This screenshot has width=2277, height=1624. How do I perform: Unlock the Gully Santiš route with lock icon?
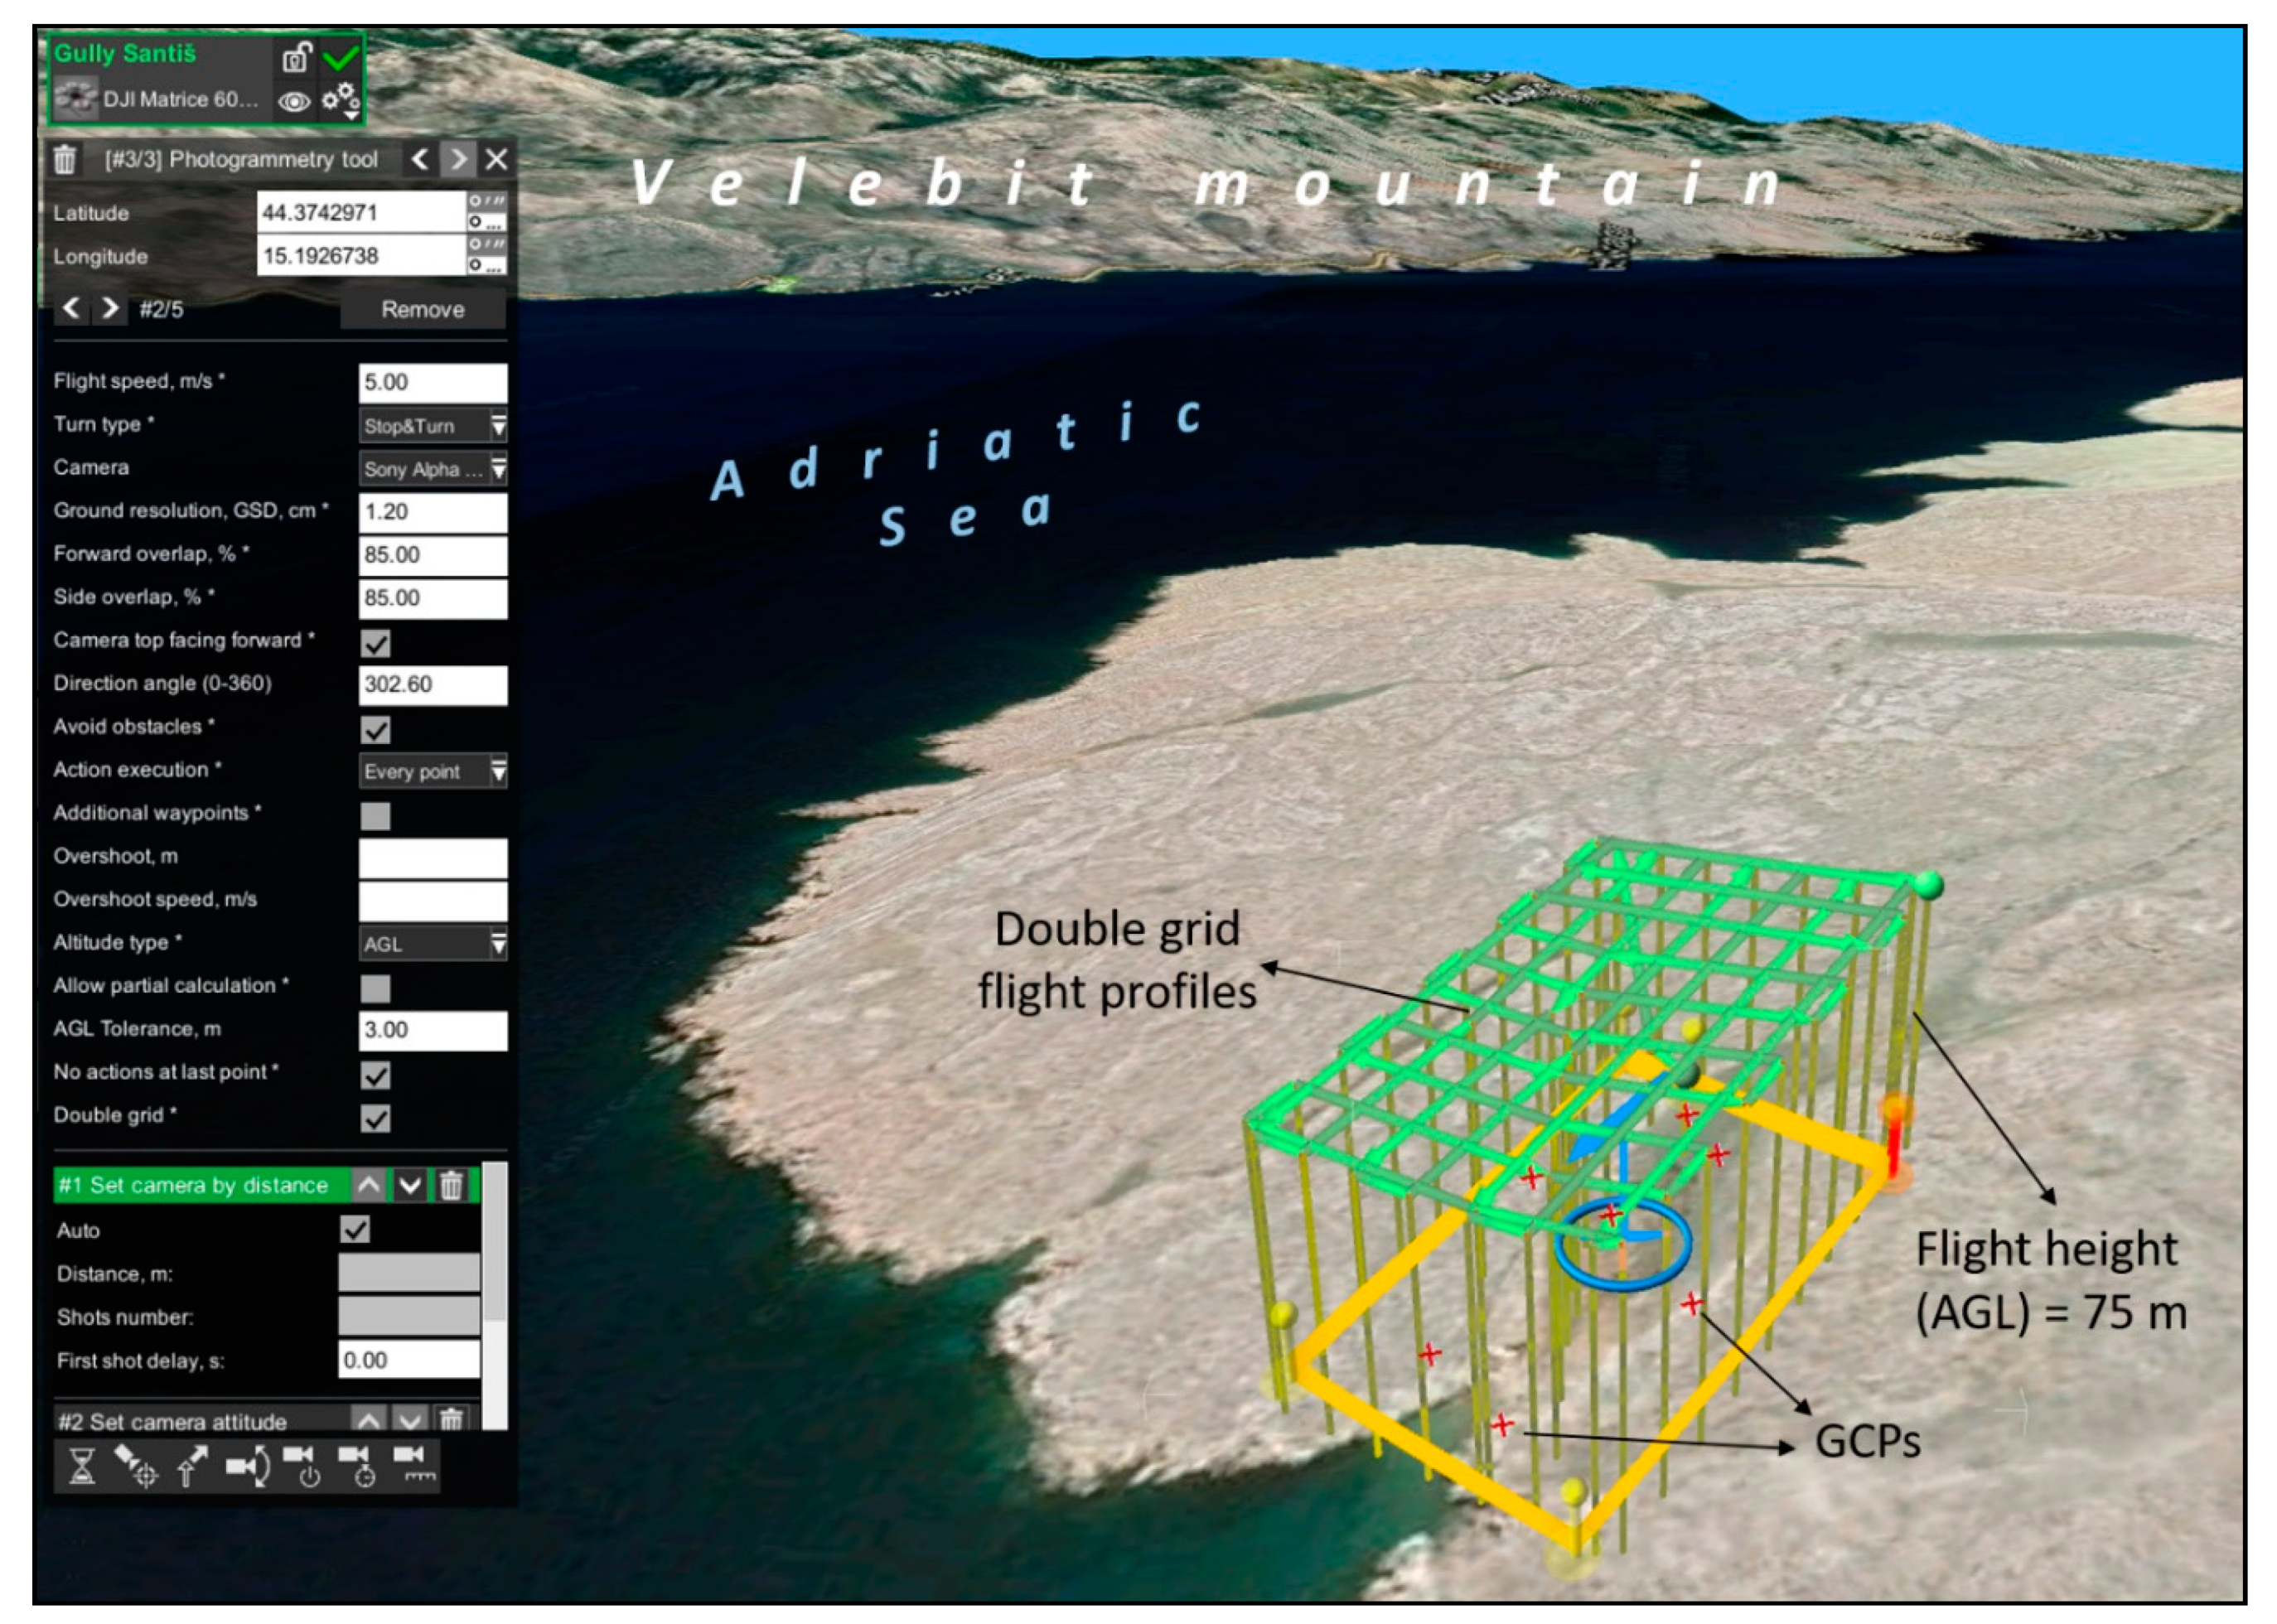point(295,57)
